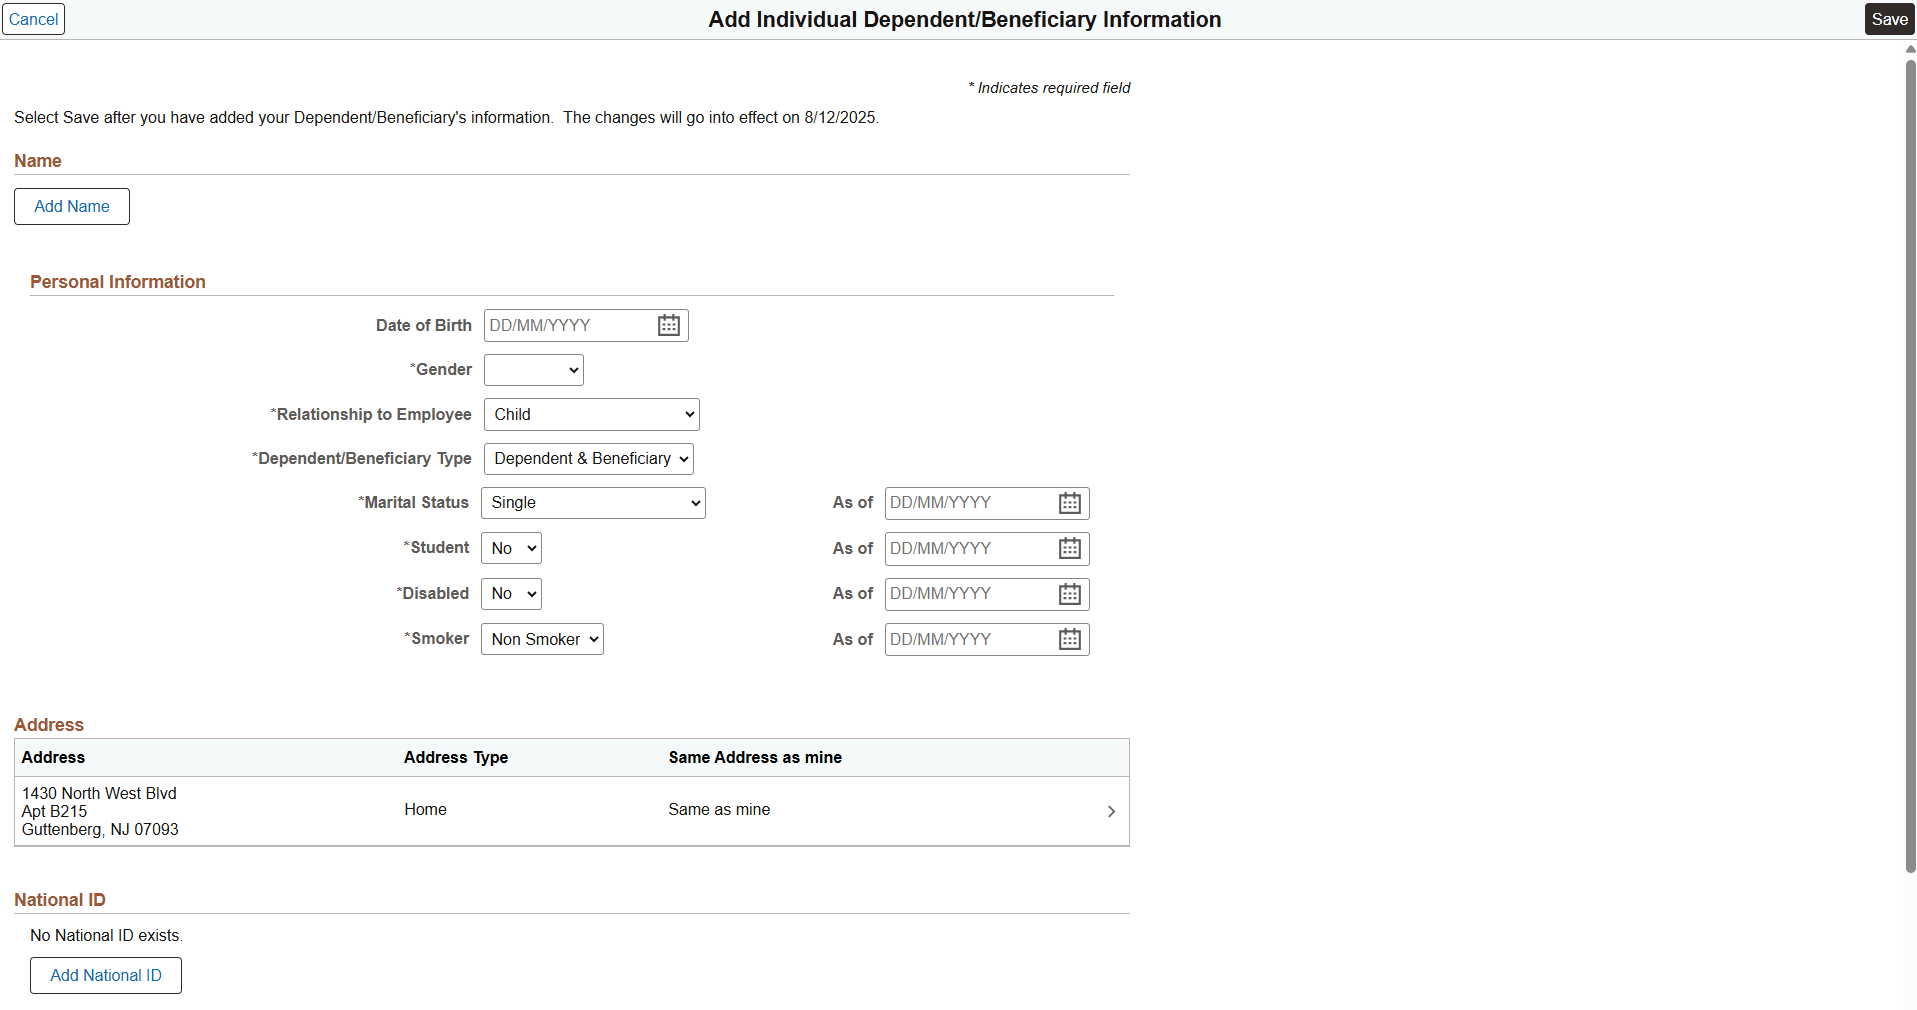Expand the Home address row chevron

(1110, 811)
